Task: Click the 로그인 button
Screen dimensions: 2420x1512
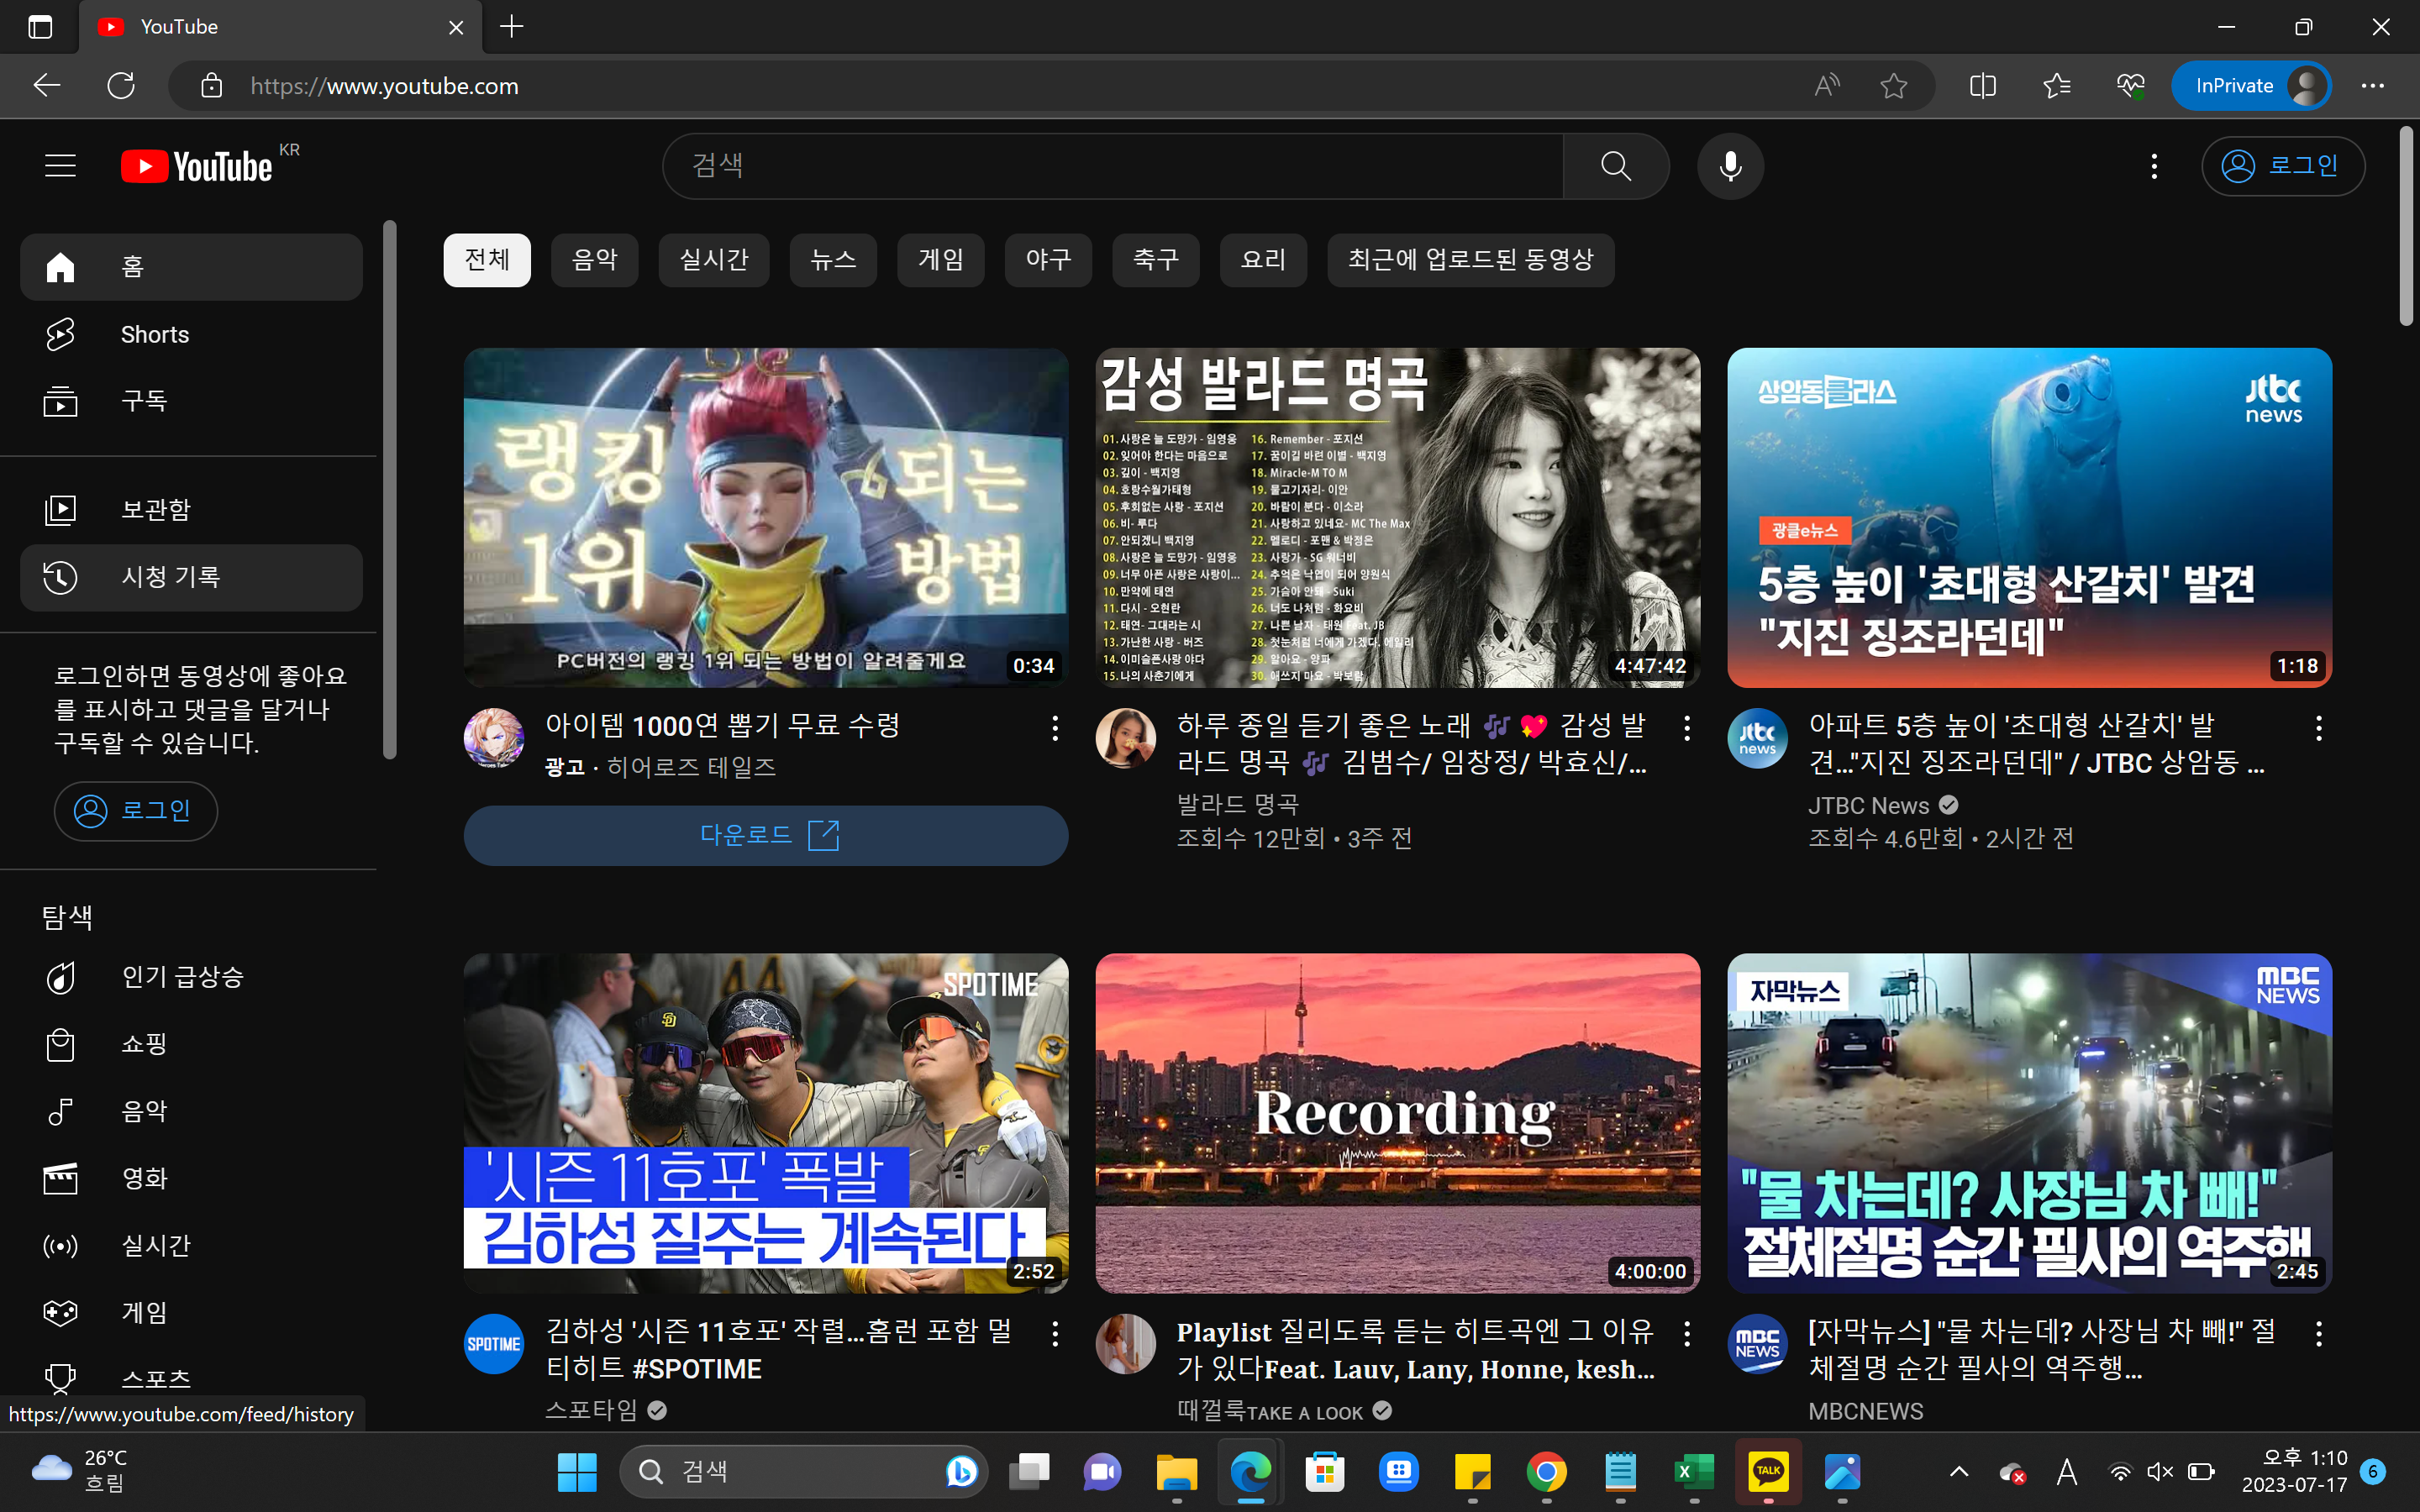Action: (2283, 165)
